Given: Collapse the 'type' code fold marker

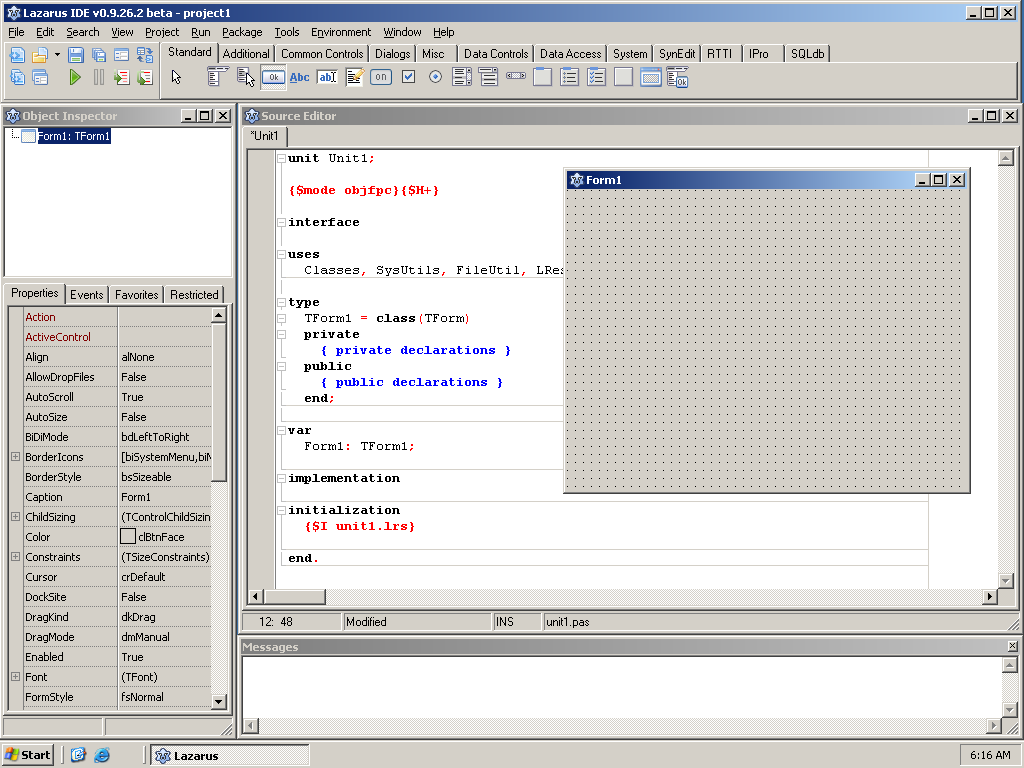Looking at the screenshot, I should (x=281, y=302).
